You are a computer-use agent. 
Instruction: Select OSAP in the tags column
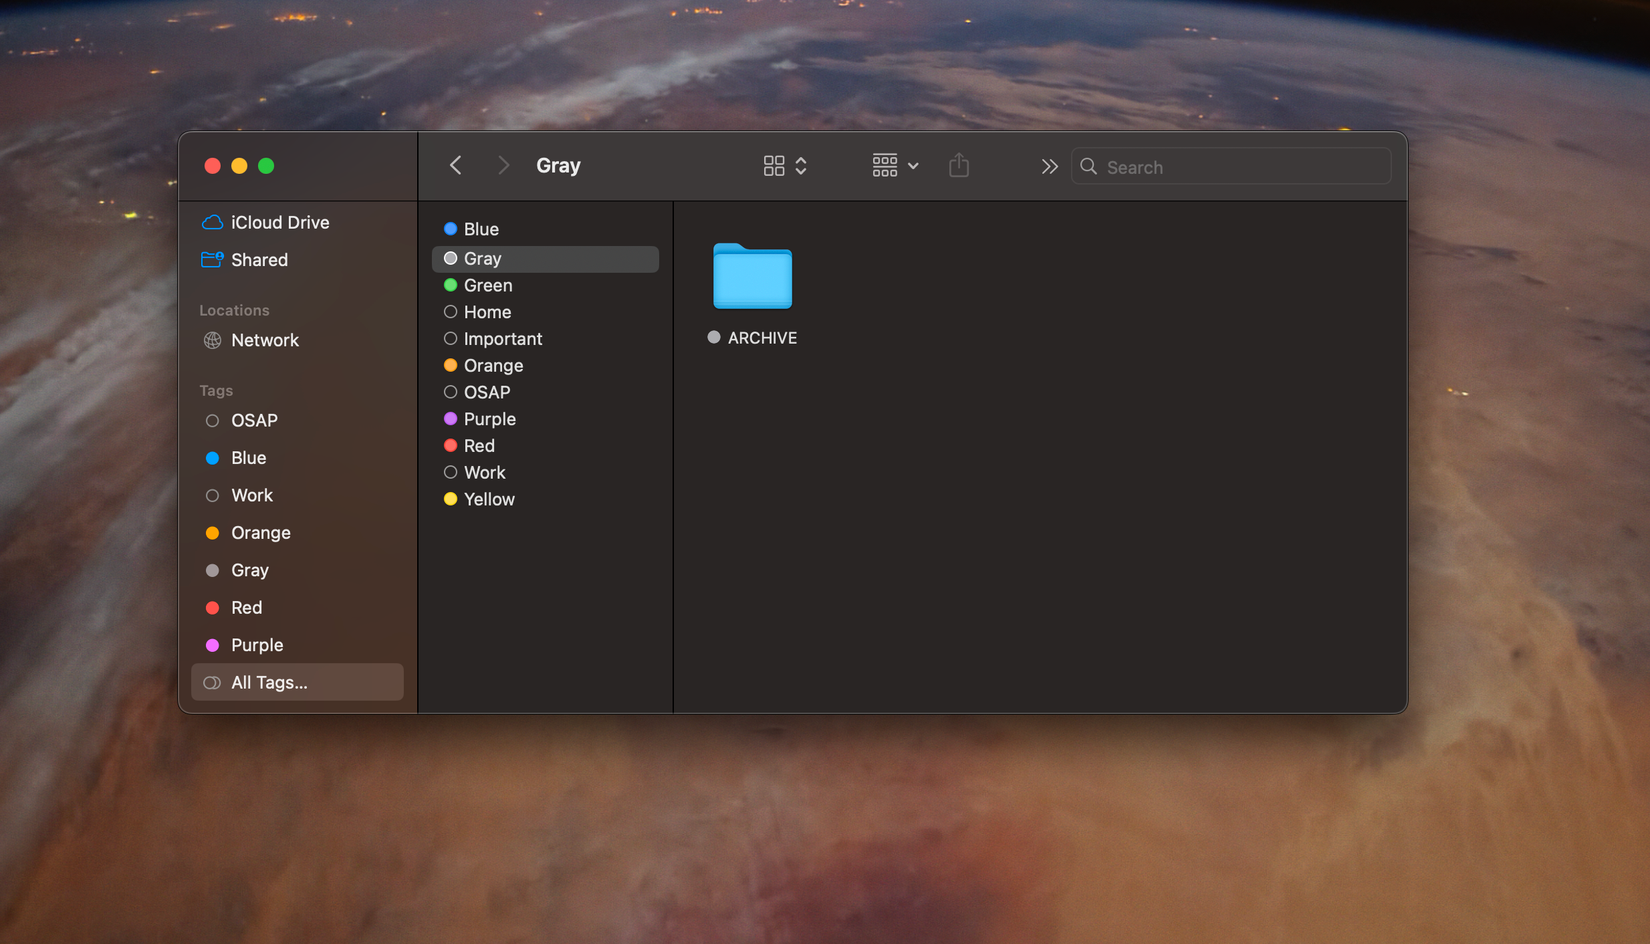(545, 393)
